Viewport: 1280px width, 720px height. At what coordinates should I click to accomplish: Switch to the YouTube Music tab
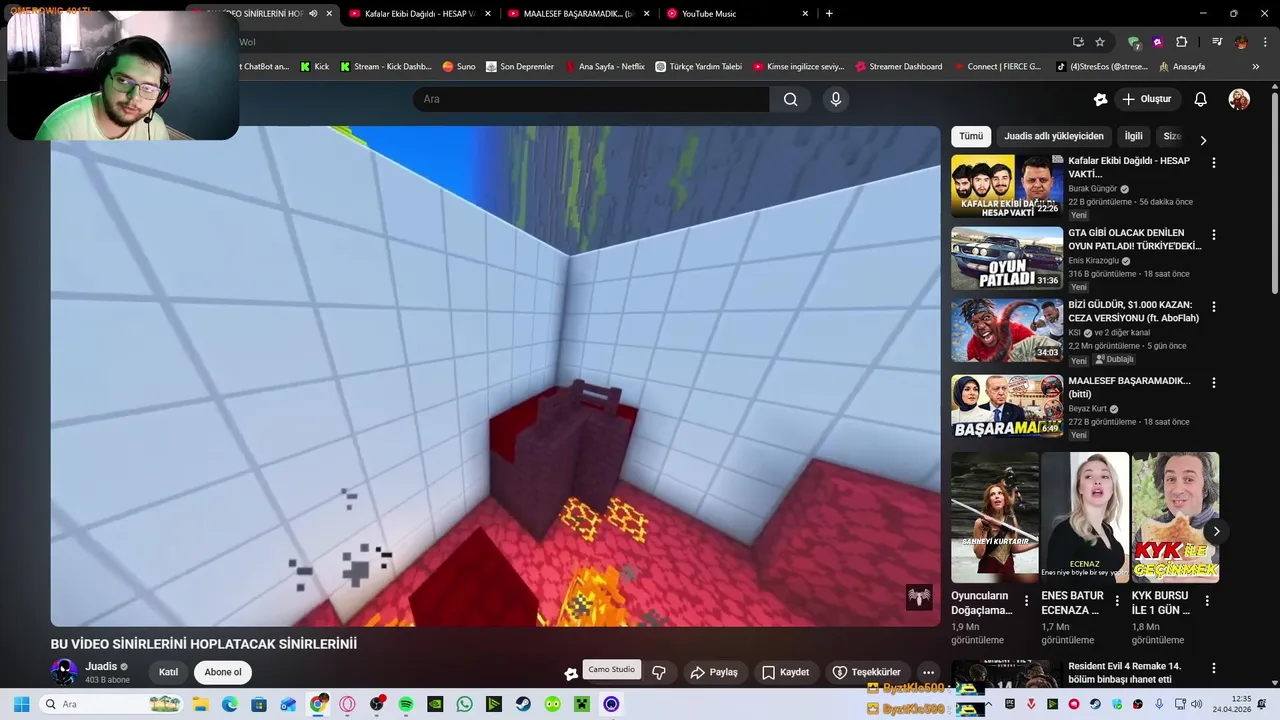pyautogui.click(x=737, y=14)
